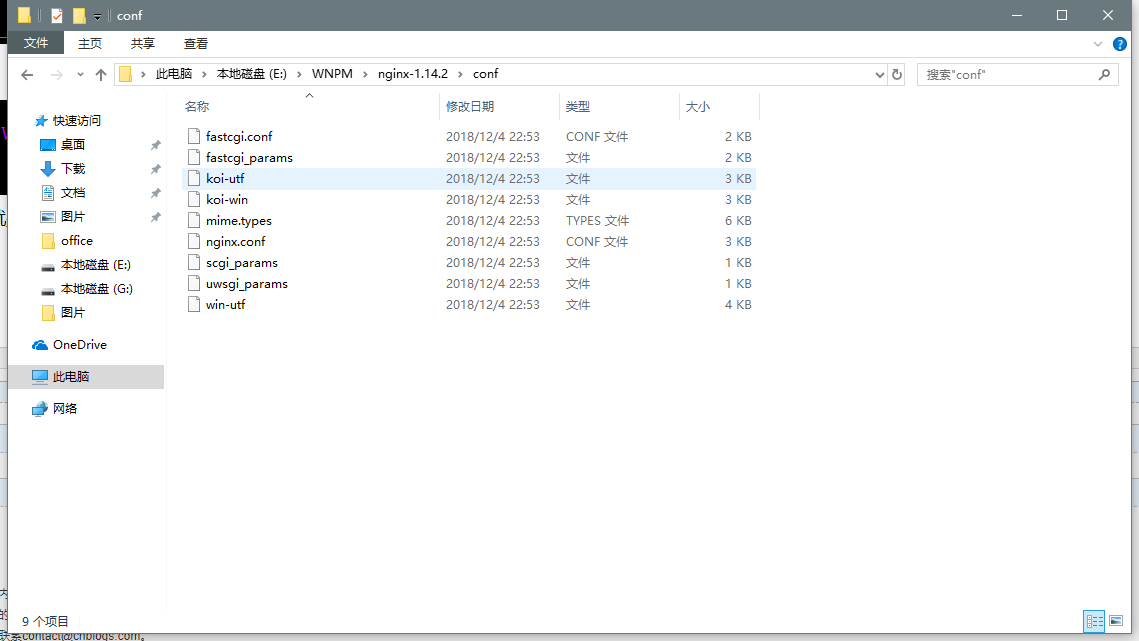Switch to the 共享 ribbon tab
Image resolution: width=1139 pixels, height=641 pixels.
(142, 44)
